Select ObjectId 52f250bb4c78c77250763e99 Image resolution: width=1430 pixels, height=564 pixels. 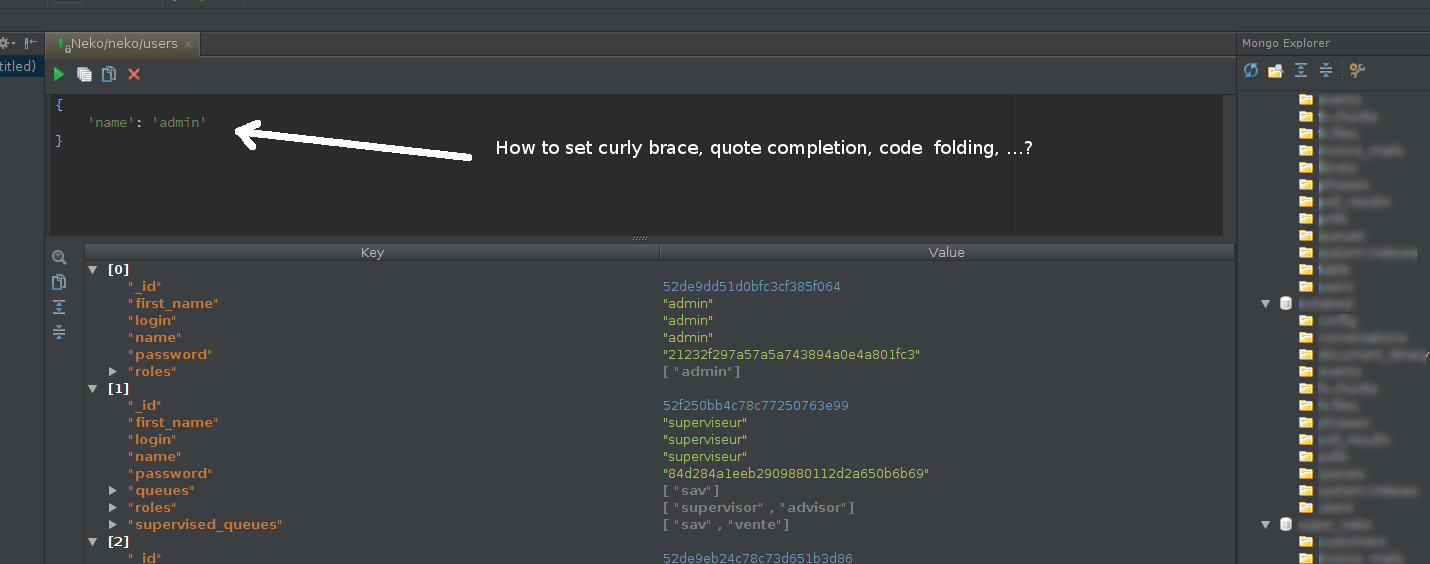(756, 405)
